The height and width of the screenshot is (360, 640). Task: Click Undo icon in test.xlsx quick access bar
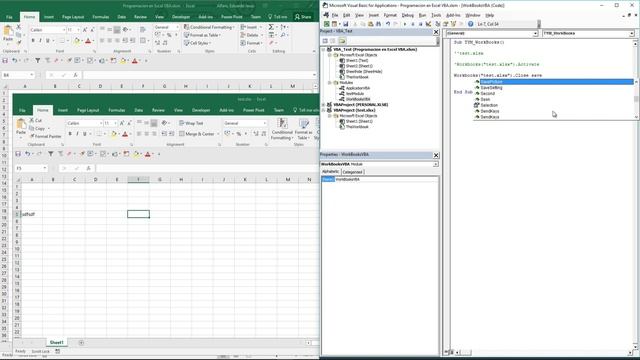point(27,154)
